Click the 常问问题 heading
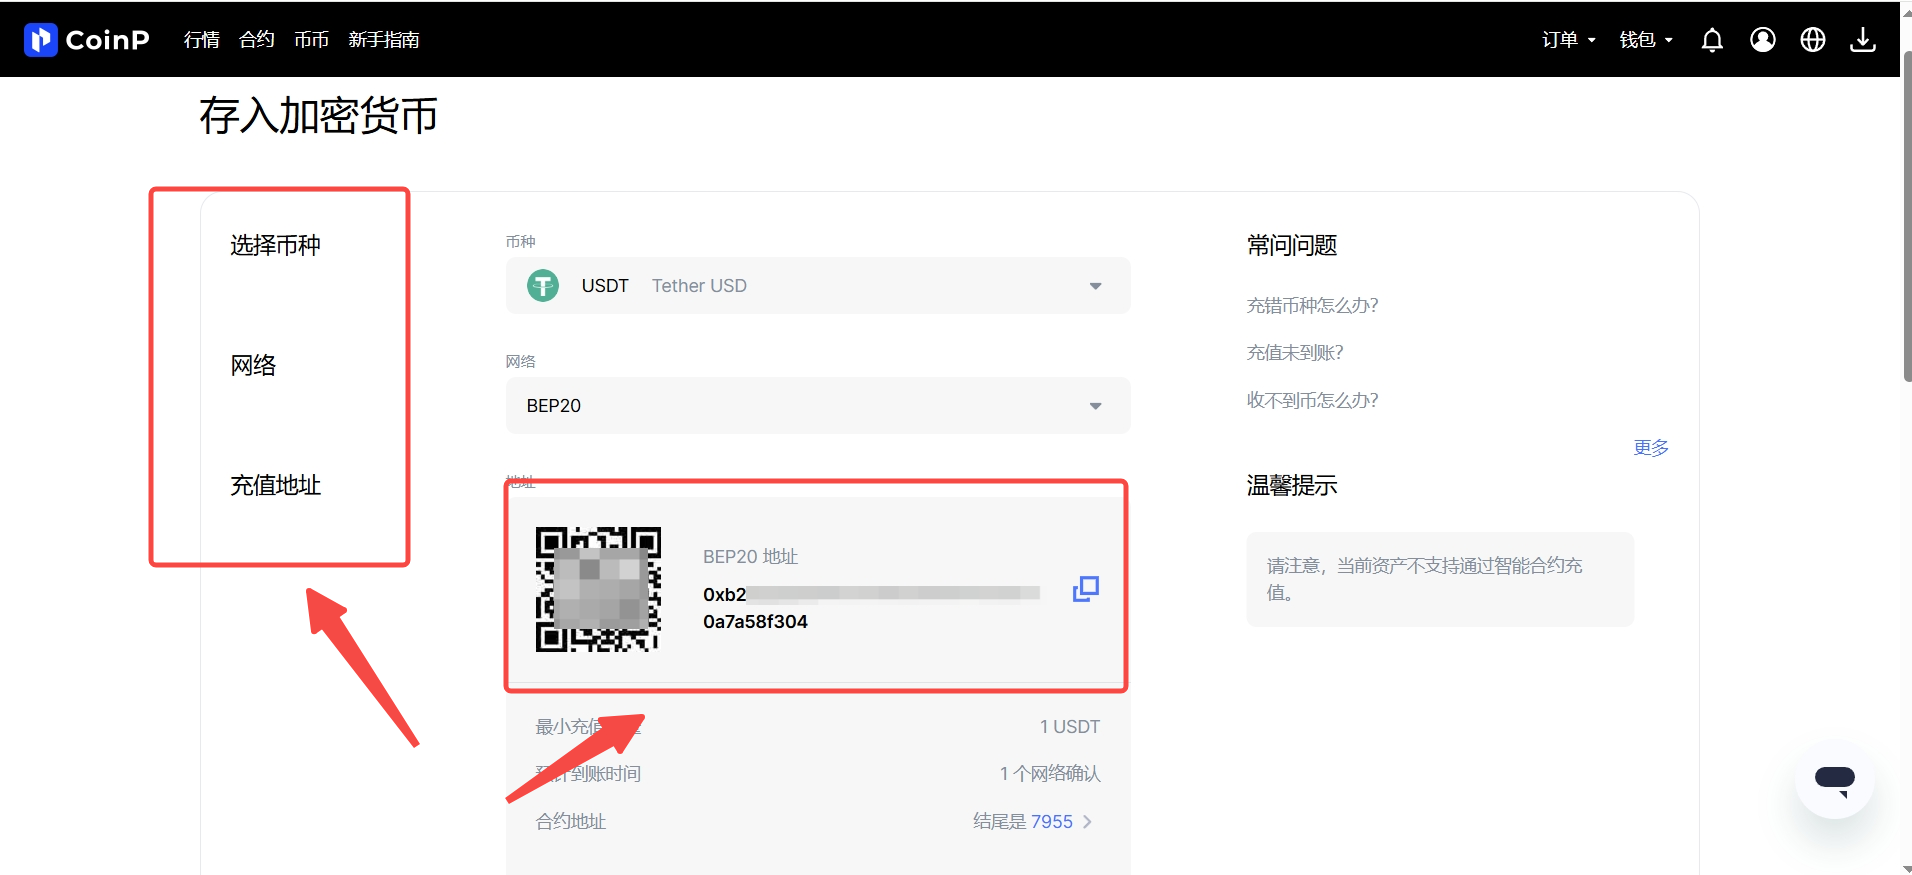 1291,246
